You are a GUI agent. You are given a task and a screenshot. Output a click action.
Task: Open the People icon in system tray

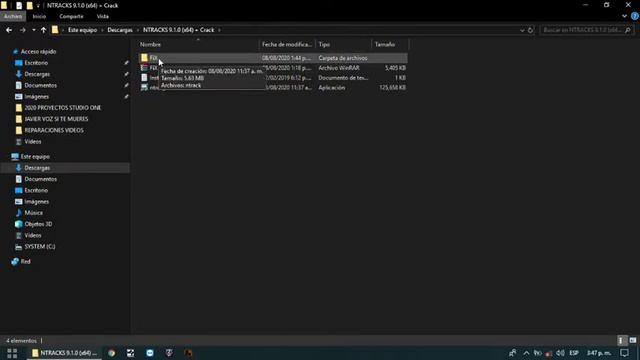(x=512, y=353)
